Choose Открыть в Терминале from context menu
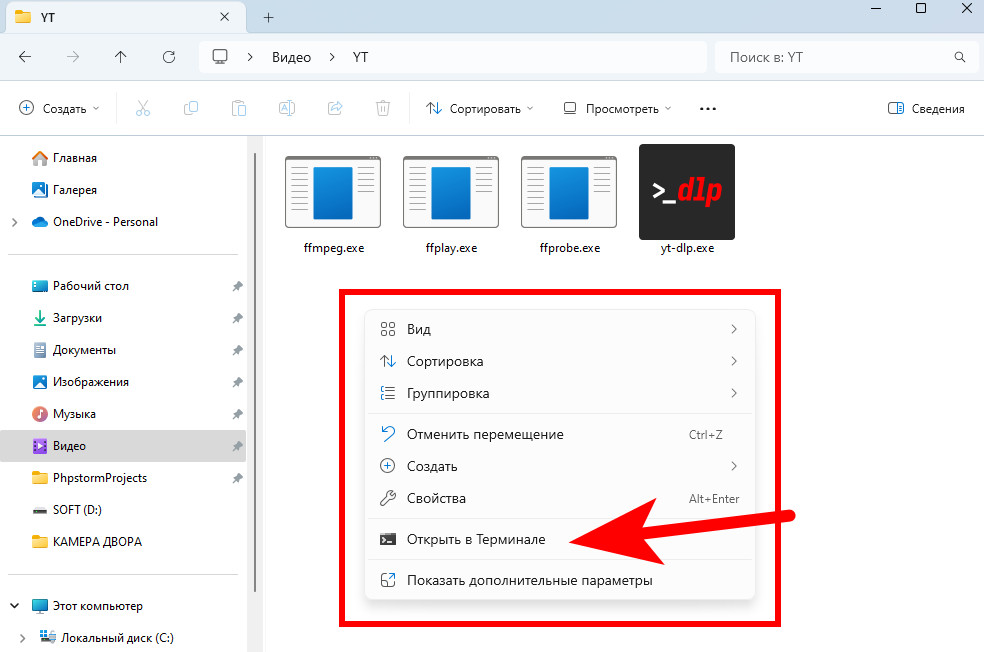The height and width of the screenshot is (652, 984). click(x=476, y=539)
